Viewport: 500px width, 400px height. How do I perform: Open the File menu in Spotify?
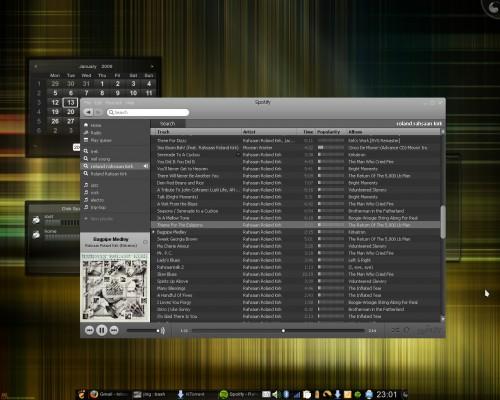coord(88,103)
